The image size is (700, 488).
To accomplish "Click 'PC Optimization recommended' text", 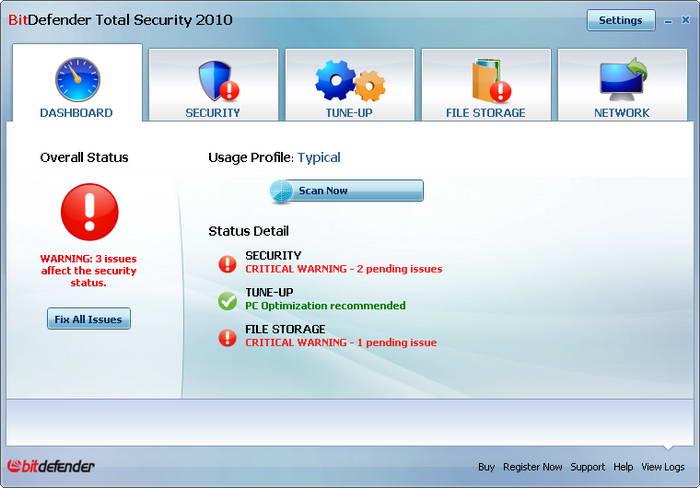I will coord(325,306).
